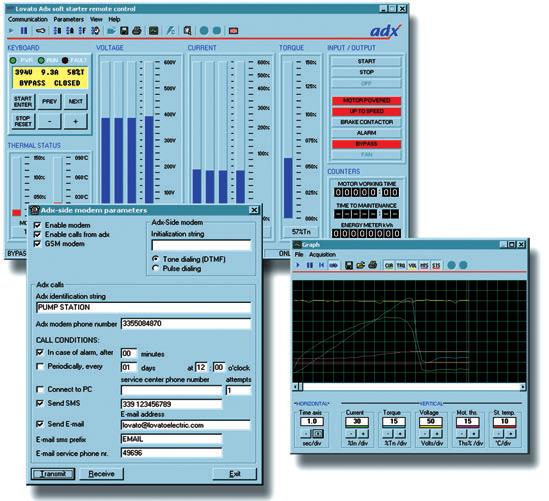
Task: Open the Acquisition menu in the Graph window
Action: click(x=322, y=254)
